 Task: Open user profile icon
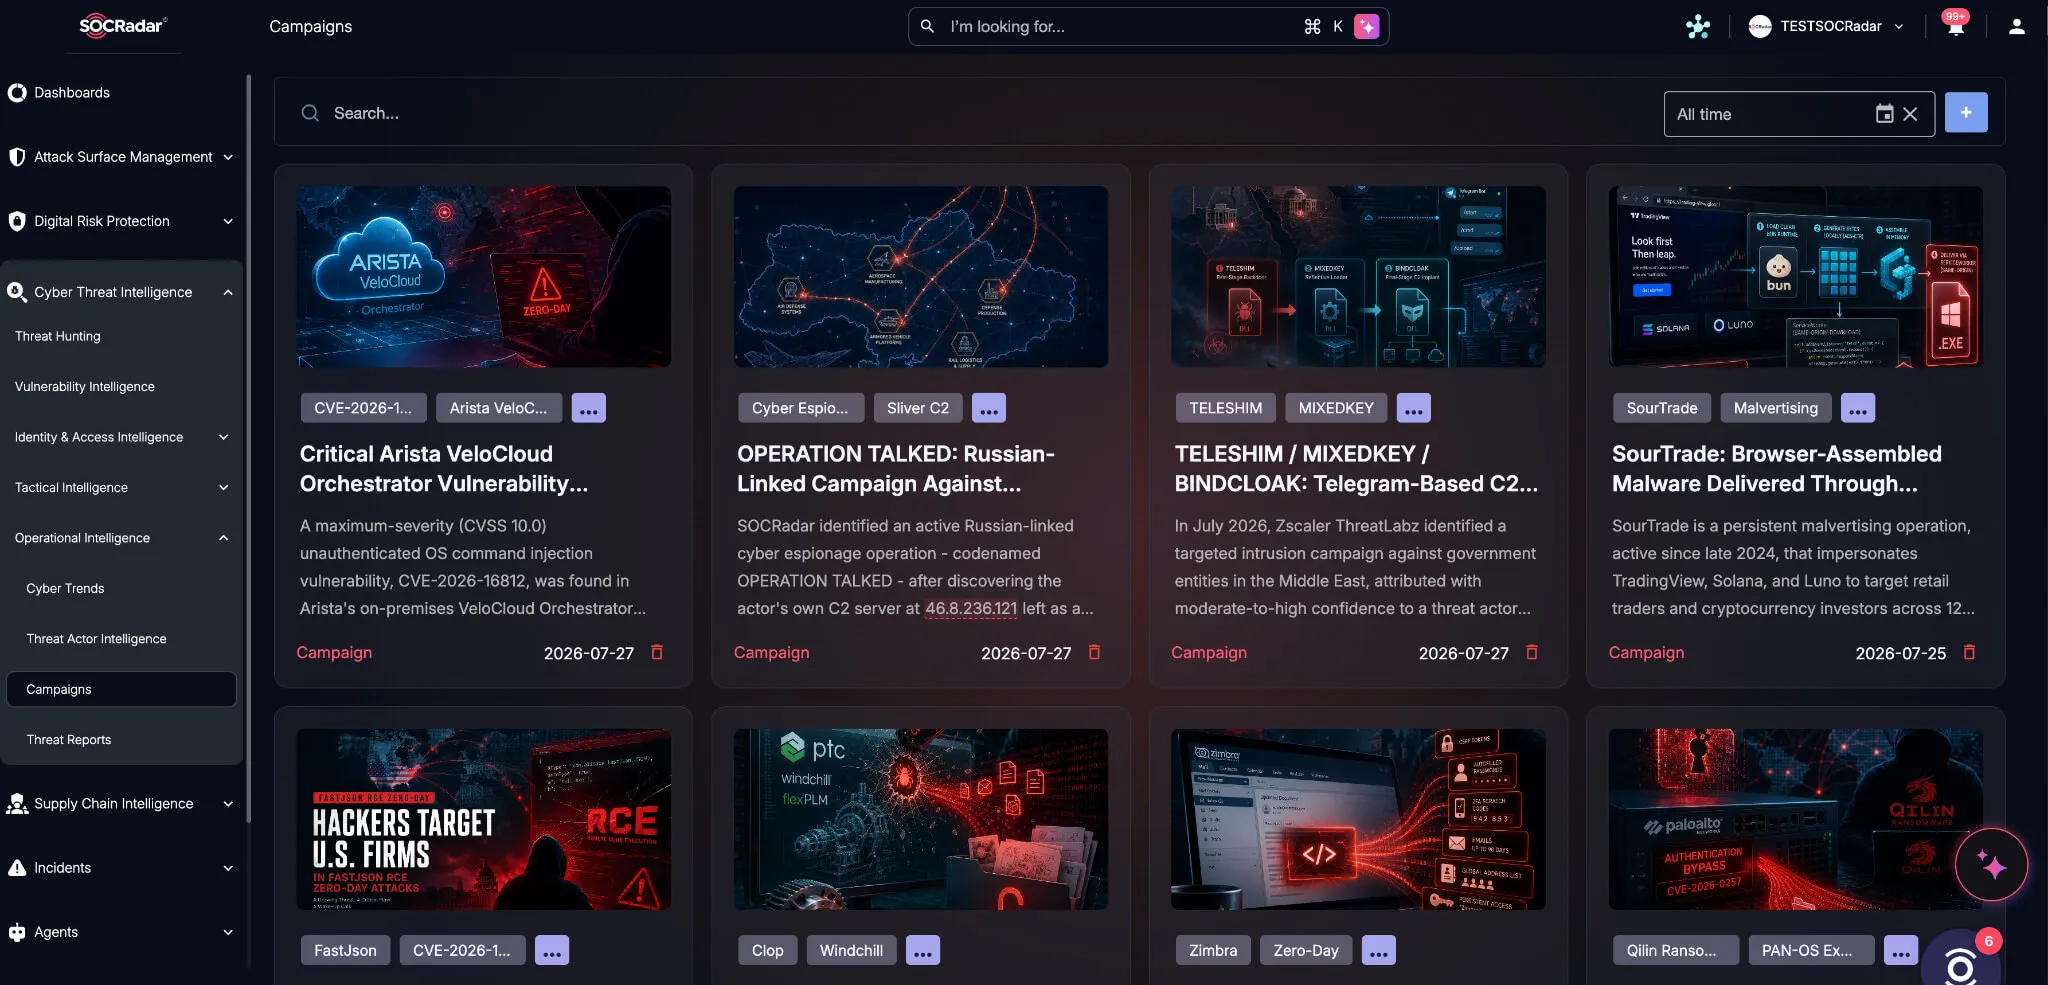click(2016, 27)
